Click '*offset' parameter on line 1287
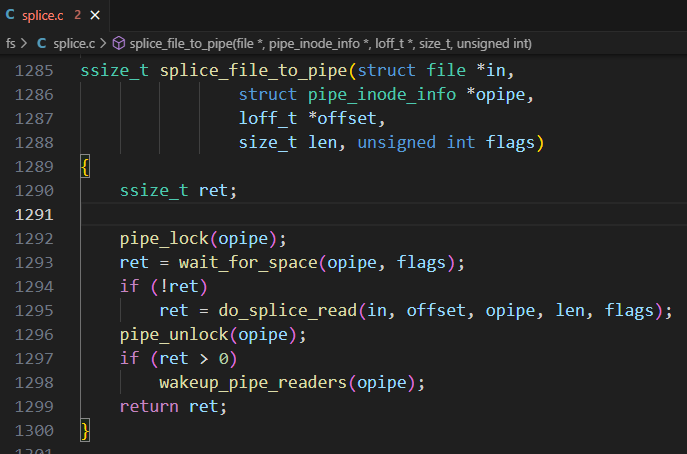 coord(342,119)
